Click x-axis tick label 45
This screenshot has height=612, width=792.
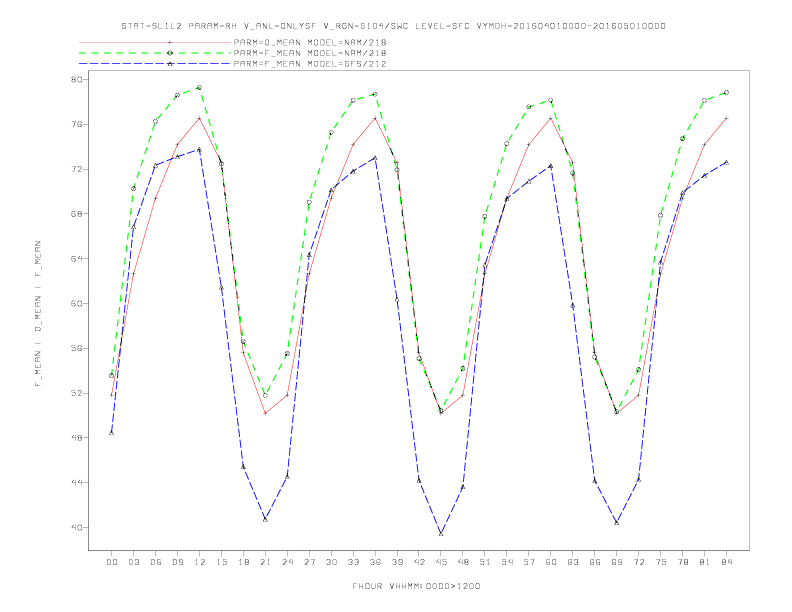[x=441, y=562]
